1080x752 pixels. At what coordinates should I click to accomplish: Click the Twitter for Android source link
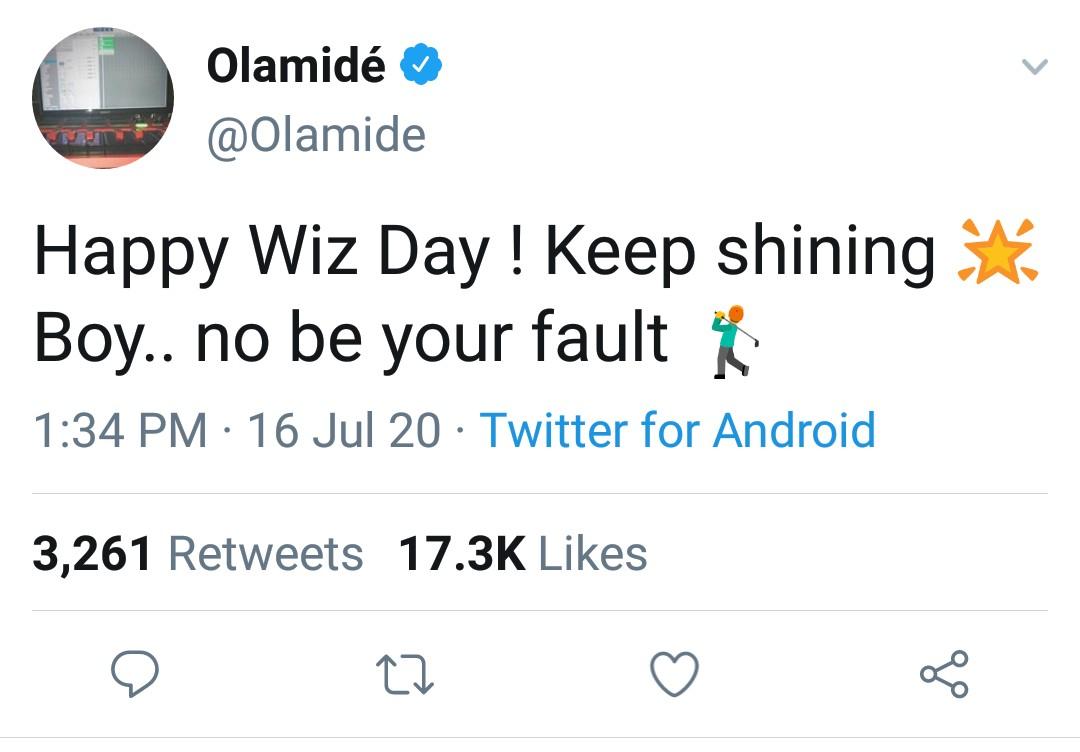click(677, 430)
